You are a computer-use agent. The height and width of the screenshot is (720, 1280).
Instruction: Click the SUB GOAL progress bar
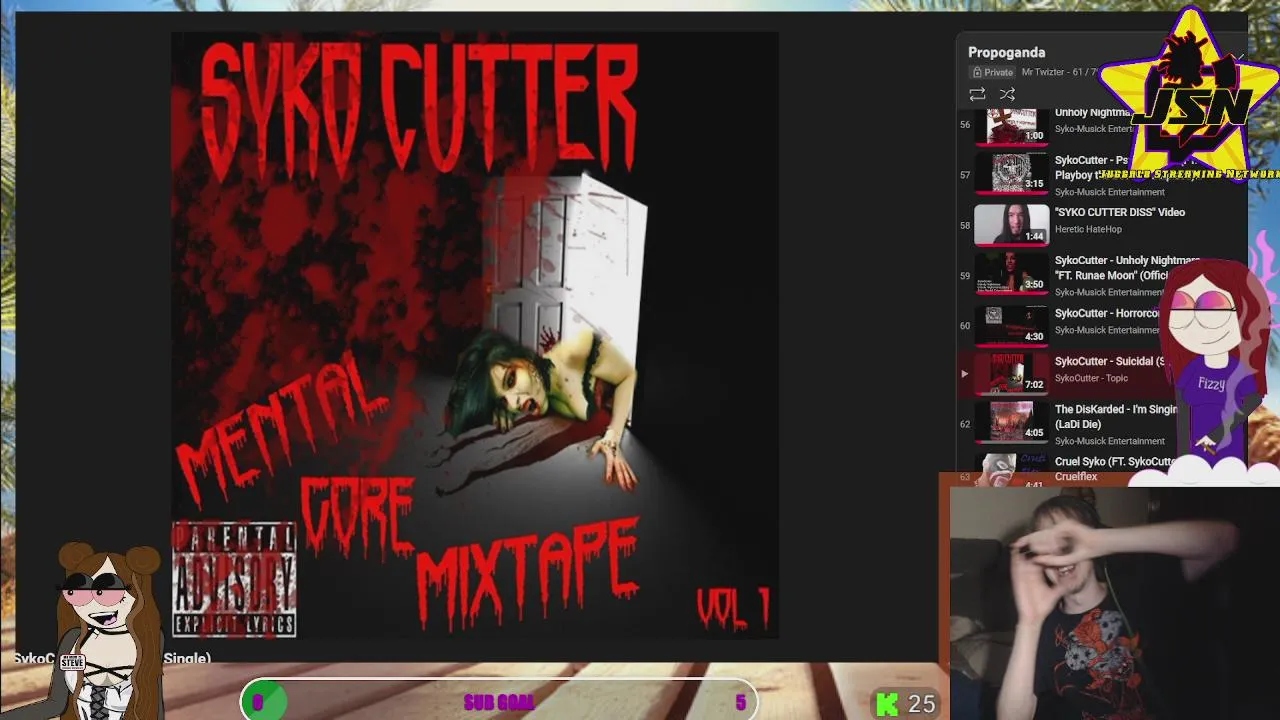tap(499, 702)
